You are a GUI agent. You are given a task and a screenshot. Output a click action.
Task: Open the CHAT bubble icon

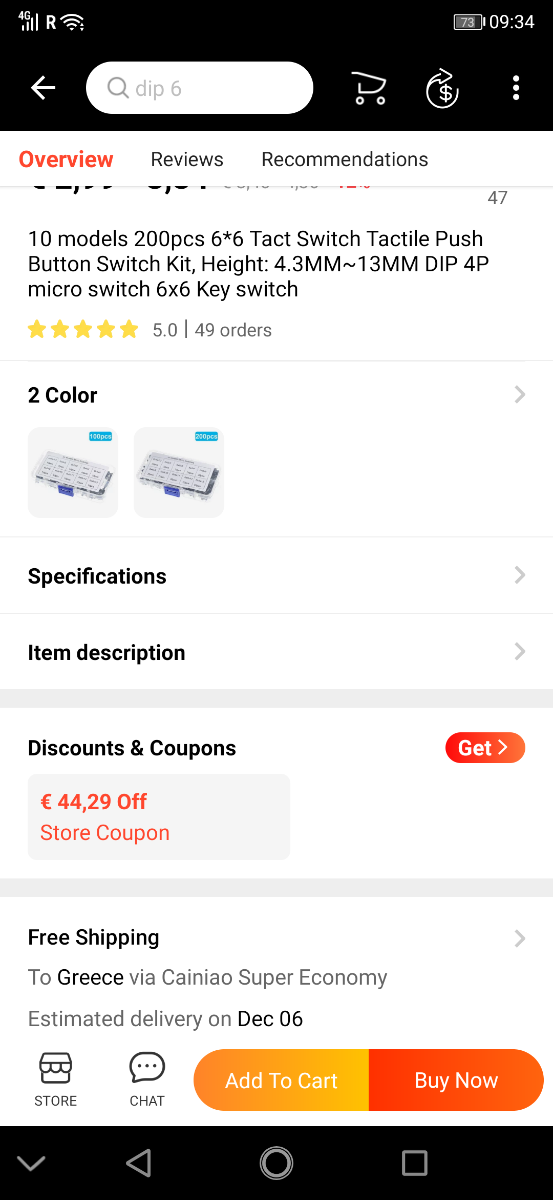(147, 1080)
